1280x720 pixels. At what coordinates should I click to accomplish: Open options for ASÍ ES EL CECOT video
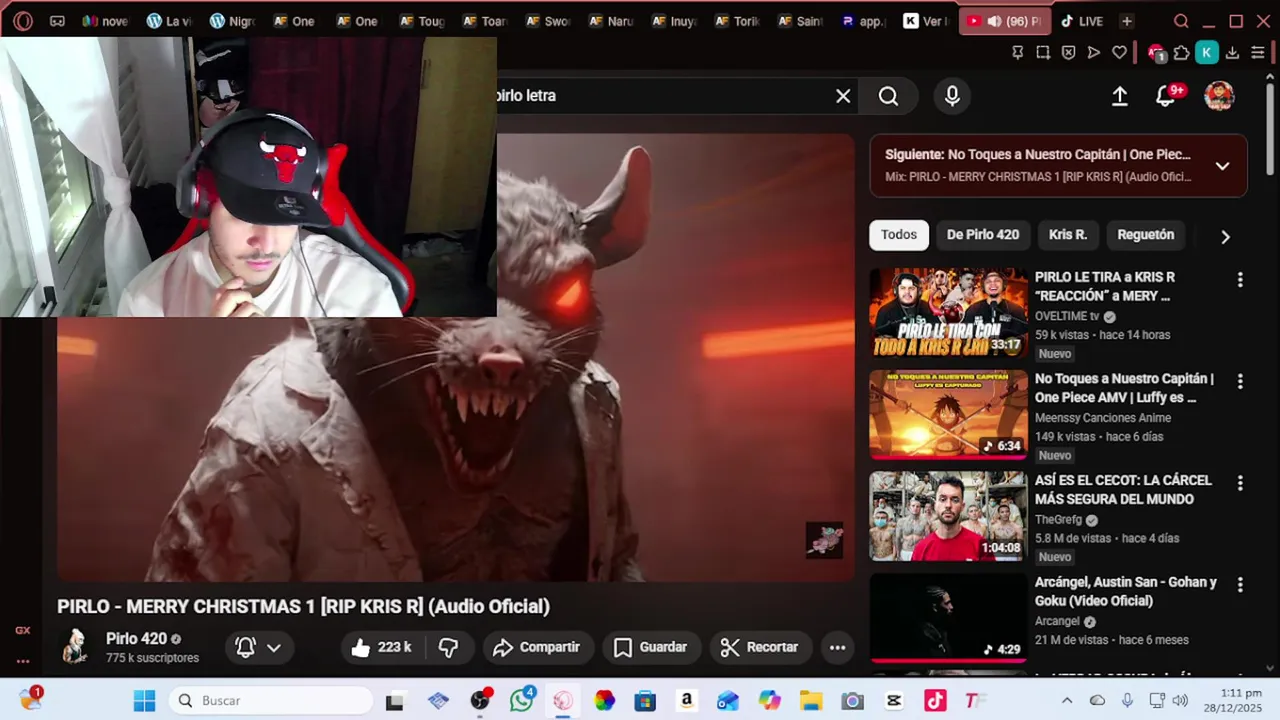tap(1240, 483)
